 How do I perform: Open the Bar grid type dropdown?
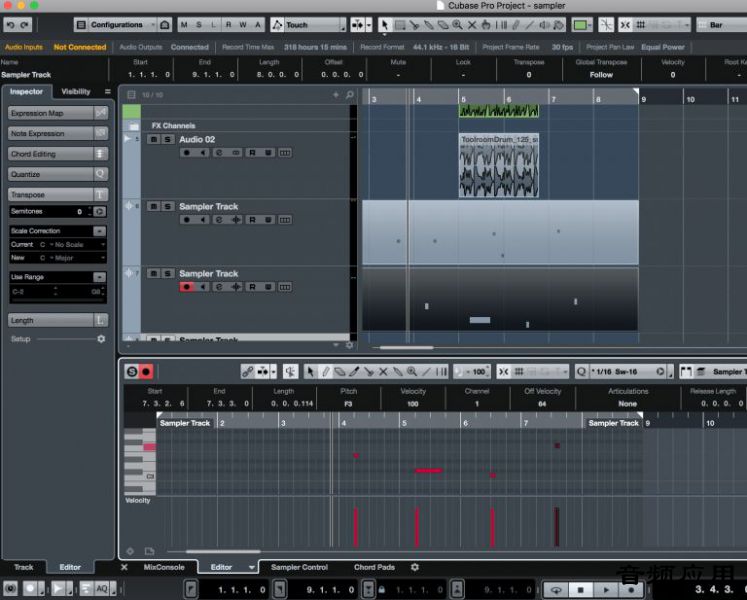[x=722, y=25]
